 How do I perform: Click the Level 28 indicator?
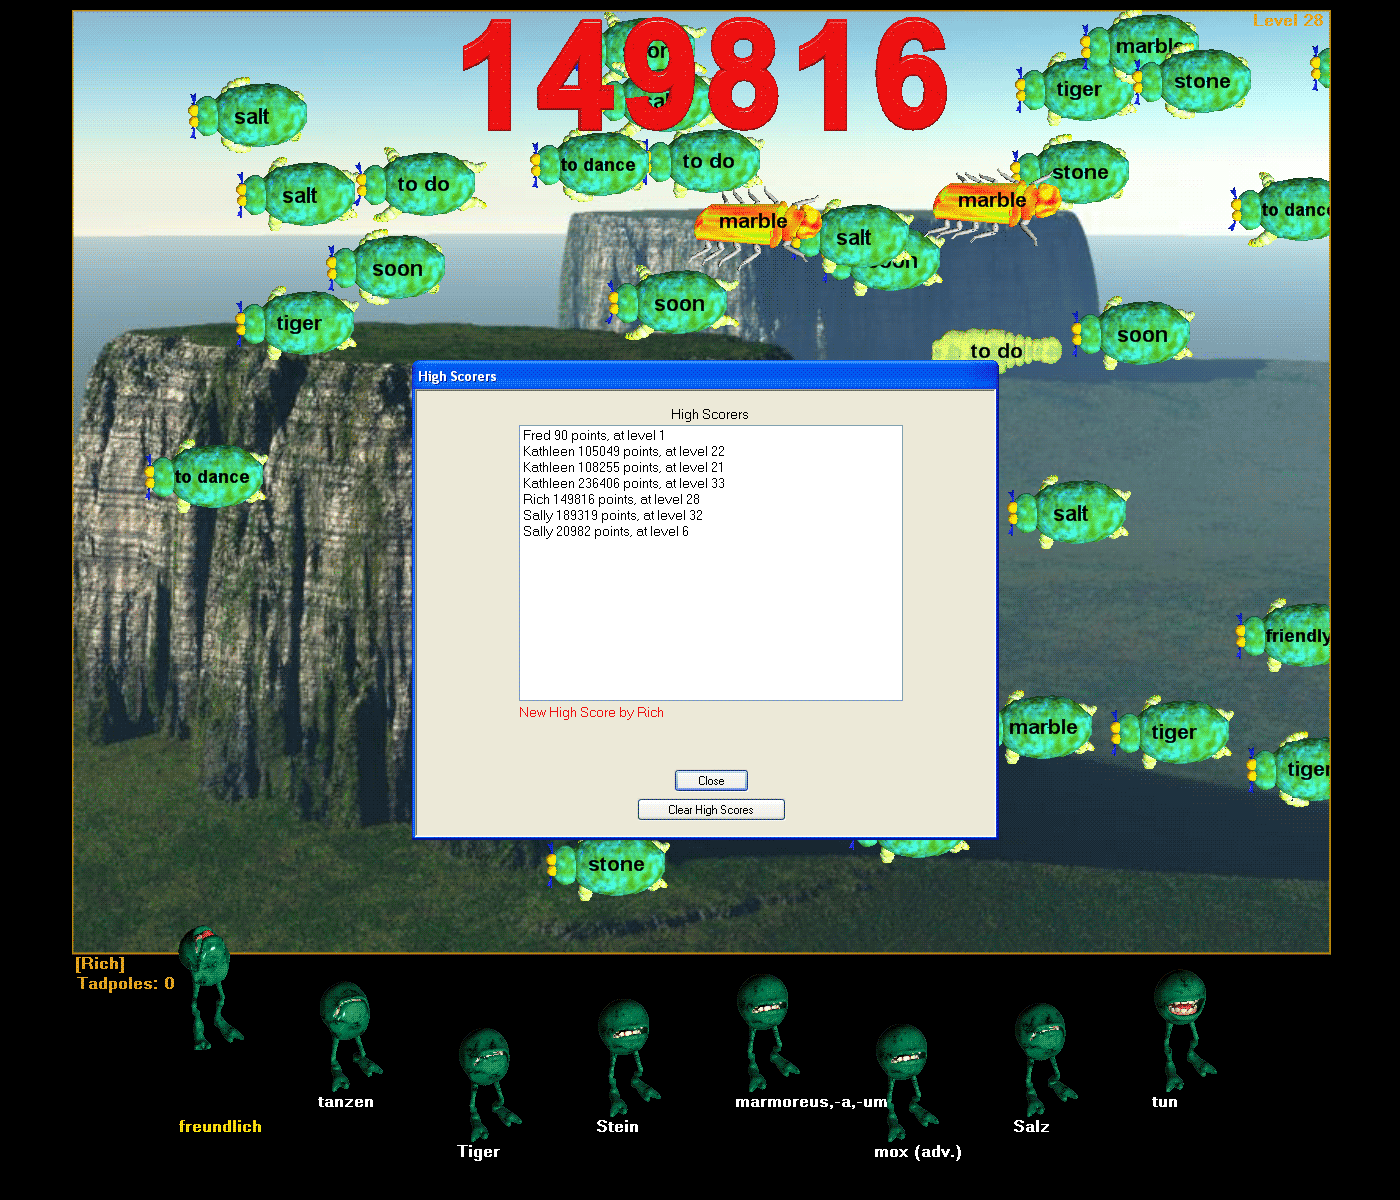tap(1287, 20)
